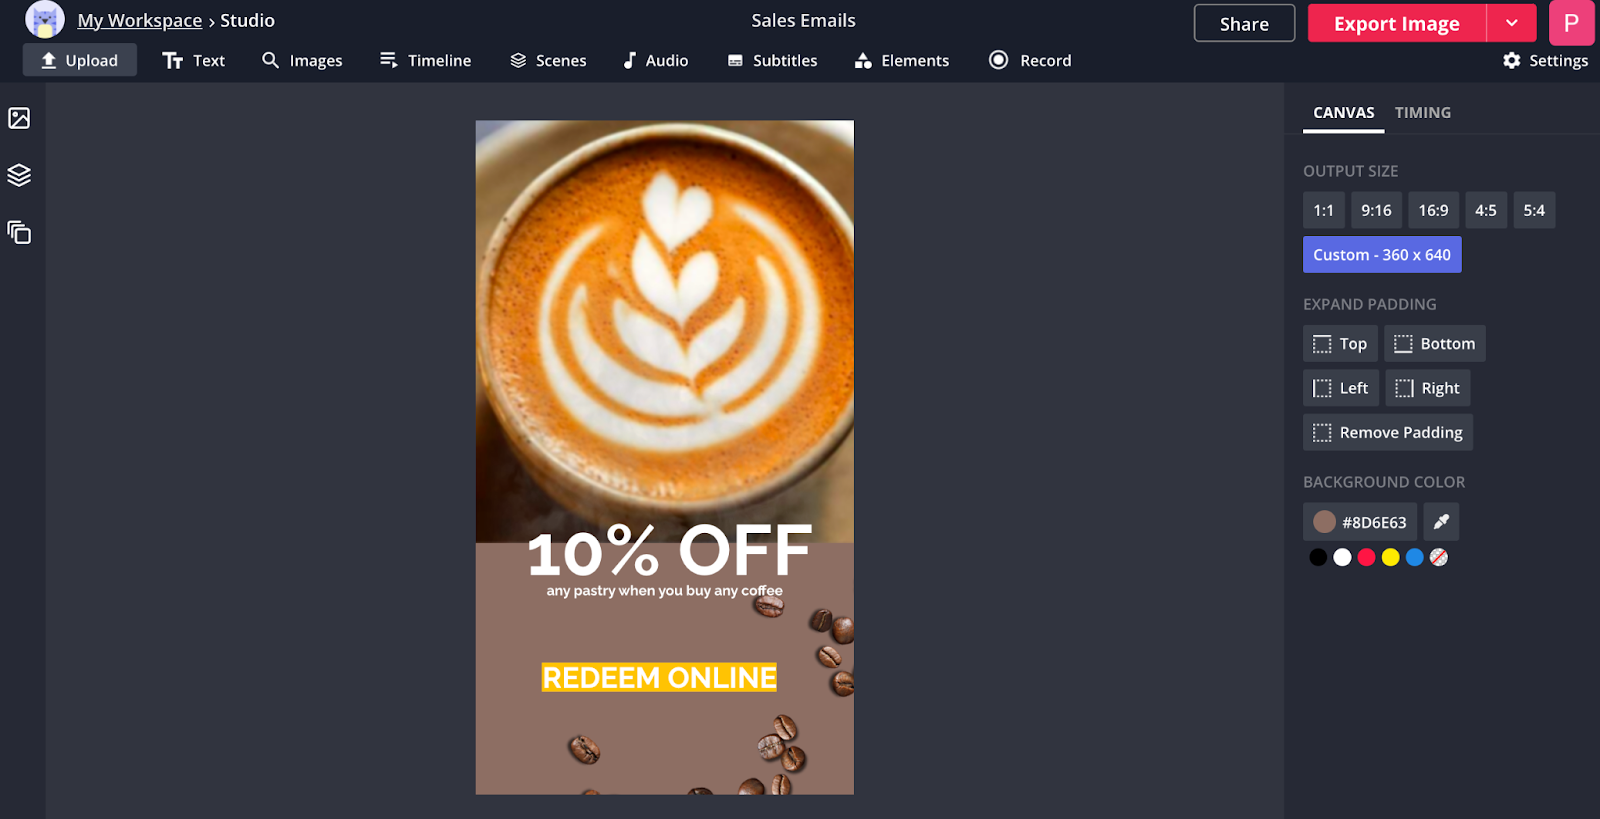Choose the yellow background color swatch
The width and height of the screenshot is (1600, 819).
click(1390, 557)
